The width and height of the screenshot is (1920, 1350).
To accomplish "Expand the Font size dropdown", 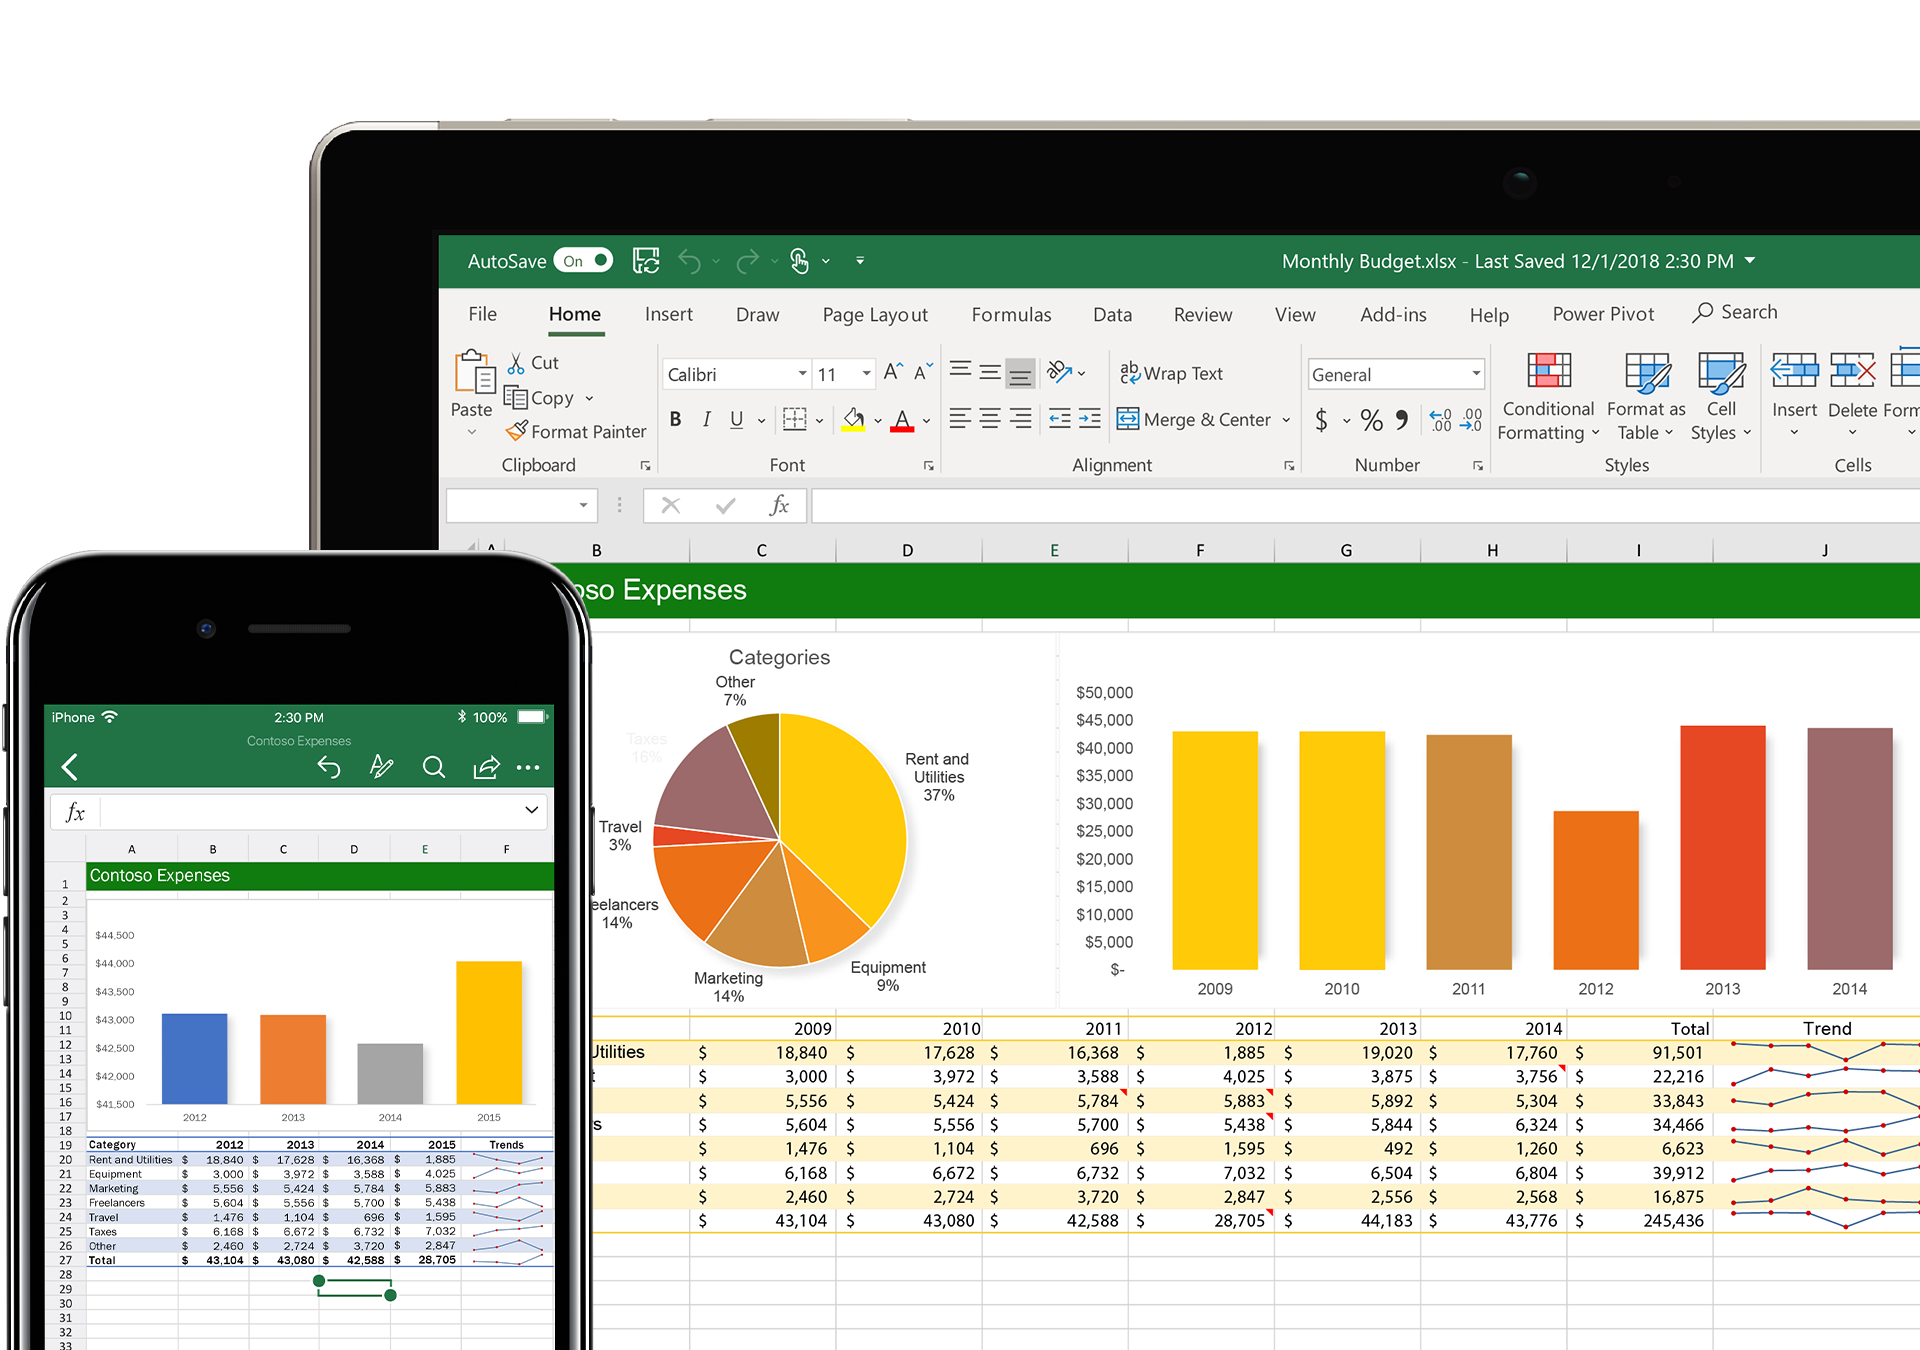I will 865,374.
